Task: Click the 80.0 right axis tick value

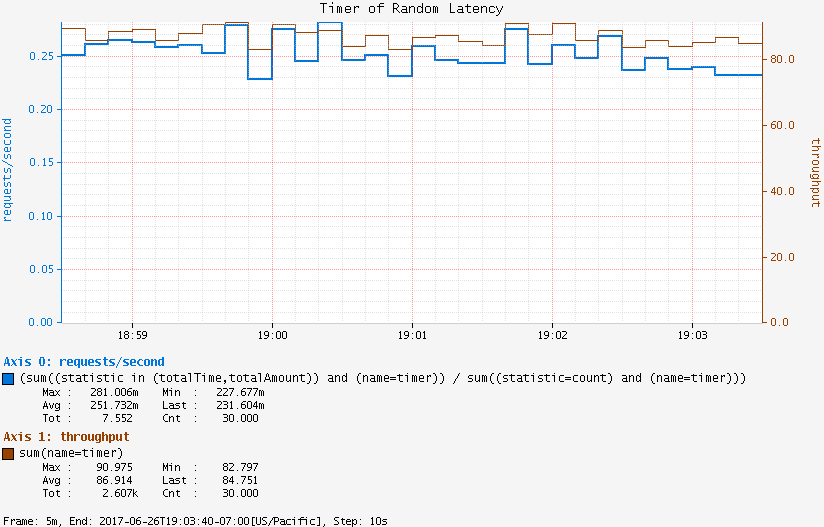Action: [782, 60]
